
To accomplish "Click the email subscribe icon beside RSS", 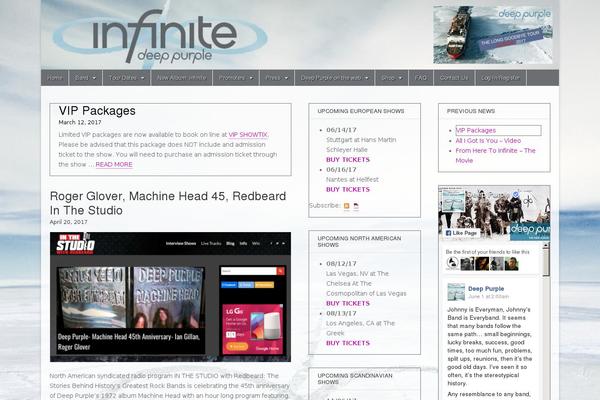I will [x=356, y=206].
